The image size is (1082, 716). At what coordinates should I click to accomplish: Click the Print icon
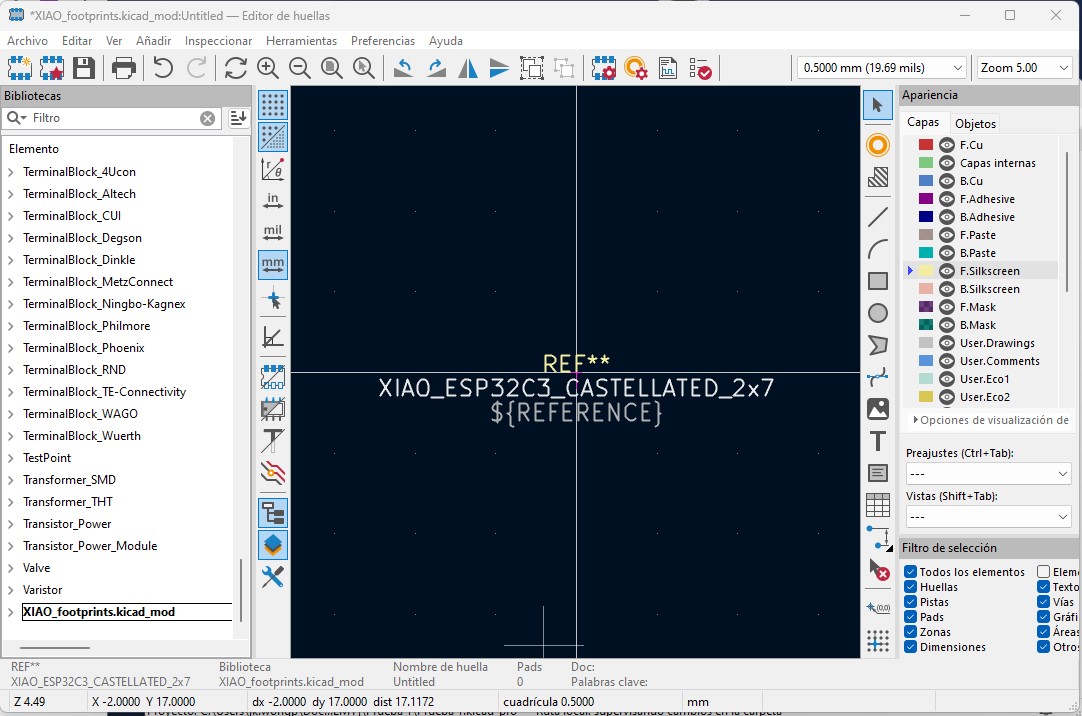pyautogui.click(x=124, y=68)
